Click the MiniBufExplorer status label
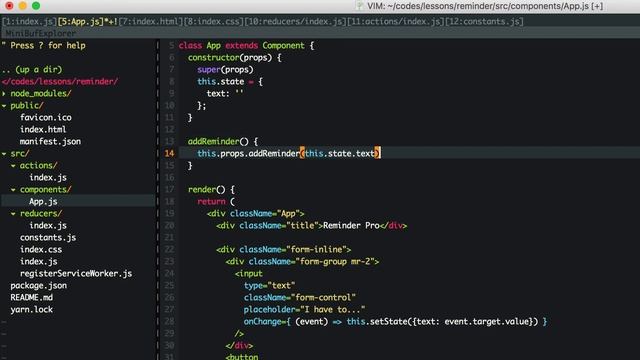 point(41,33)
